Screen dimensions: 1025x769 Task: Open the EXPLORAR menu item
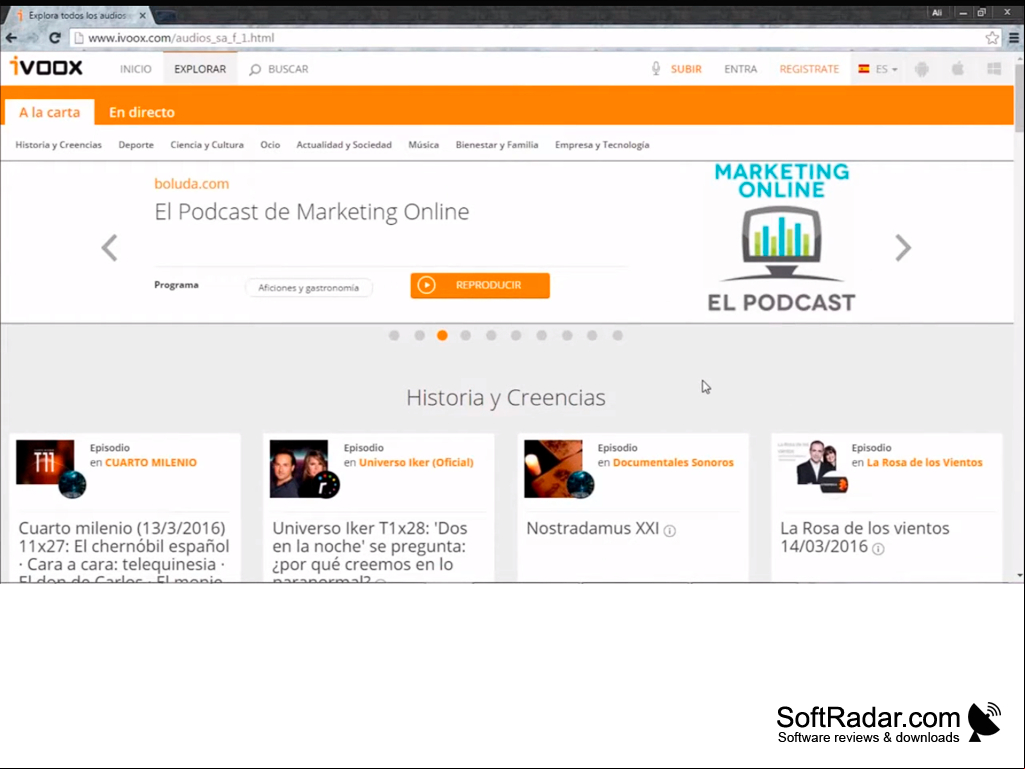coord(200,69)
